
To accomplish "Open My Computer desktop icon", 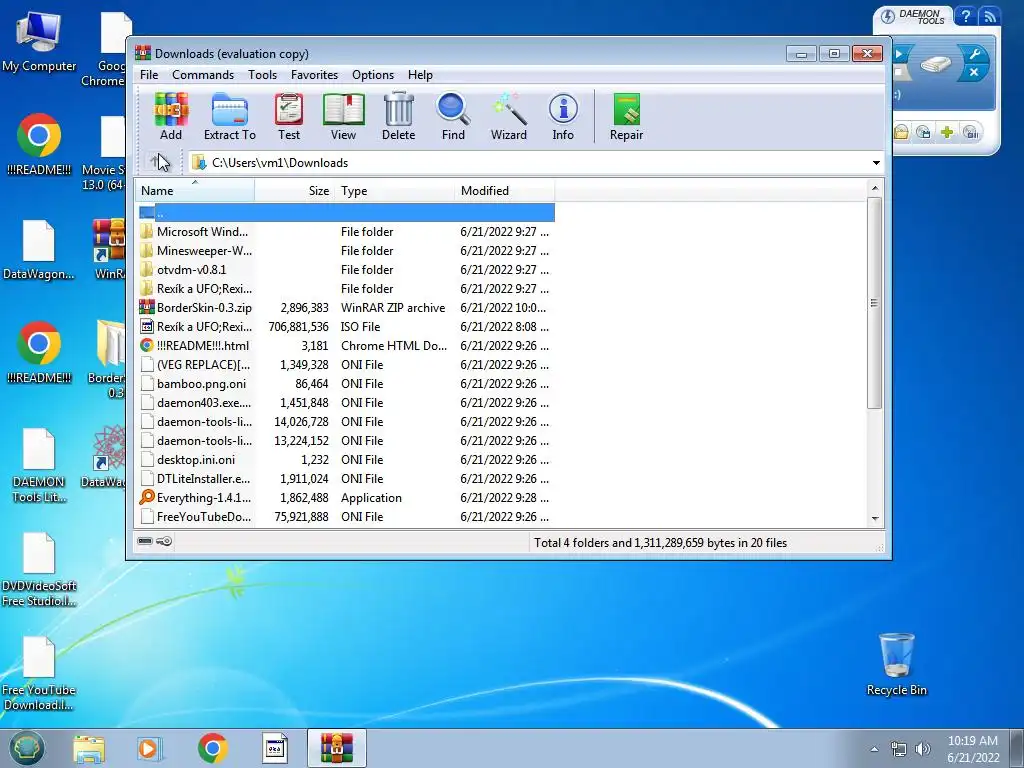I will click(x=39, y=42).
